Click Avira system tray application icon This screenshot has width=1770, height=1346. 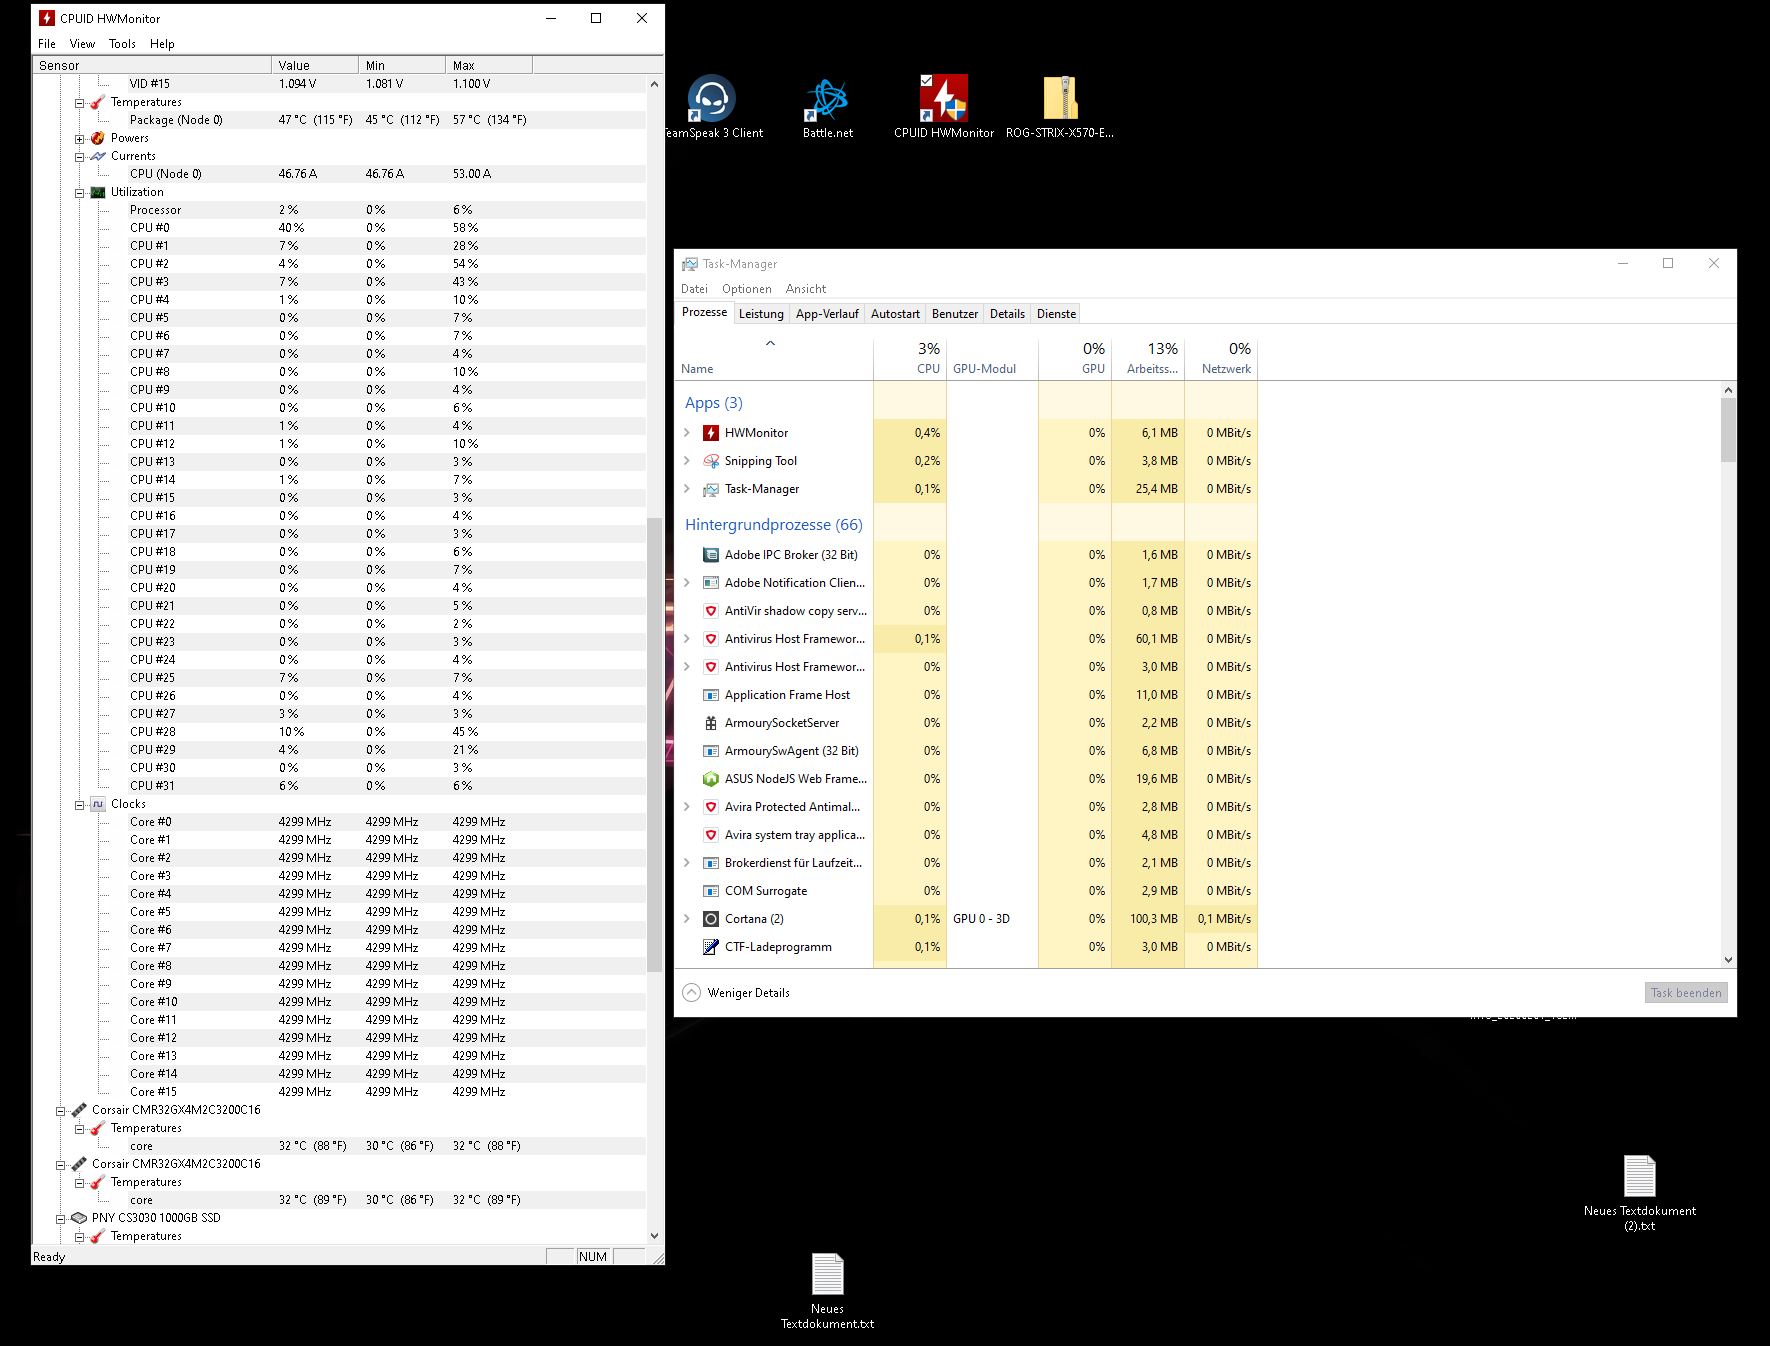pos(711,835)
